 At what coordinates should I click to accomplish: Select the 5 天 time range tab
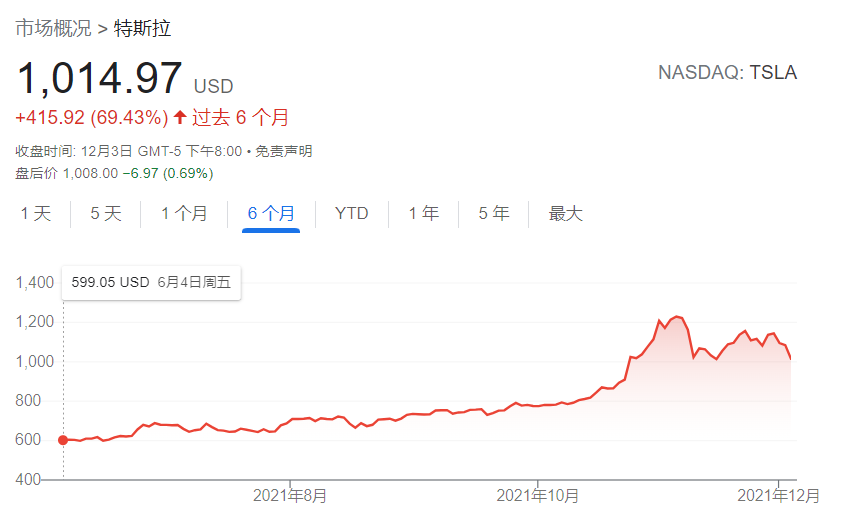(x=106, y=213)
